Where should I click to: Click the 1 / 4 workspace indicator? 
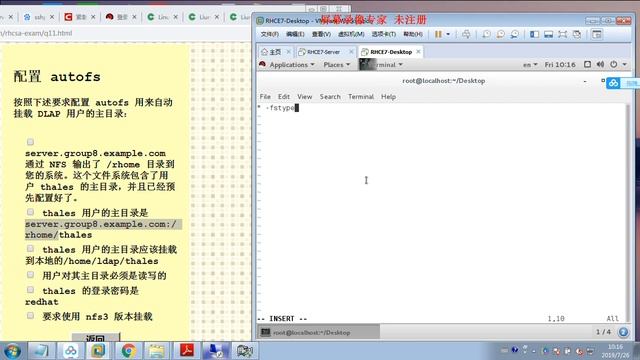[604, 332]
